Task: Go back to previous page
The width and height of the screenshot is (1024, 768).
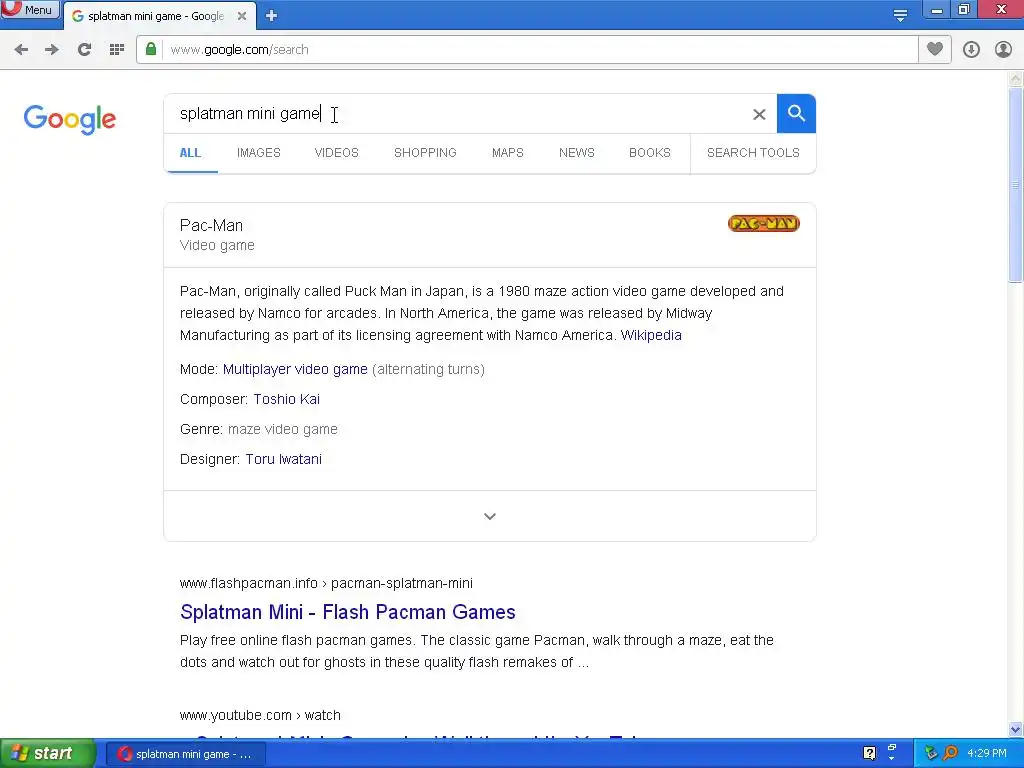Action: point(21,50)
